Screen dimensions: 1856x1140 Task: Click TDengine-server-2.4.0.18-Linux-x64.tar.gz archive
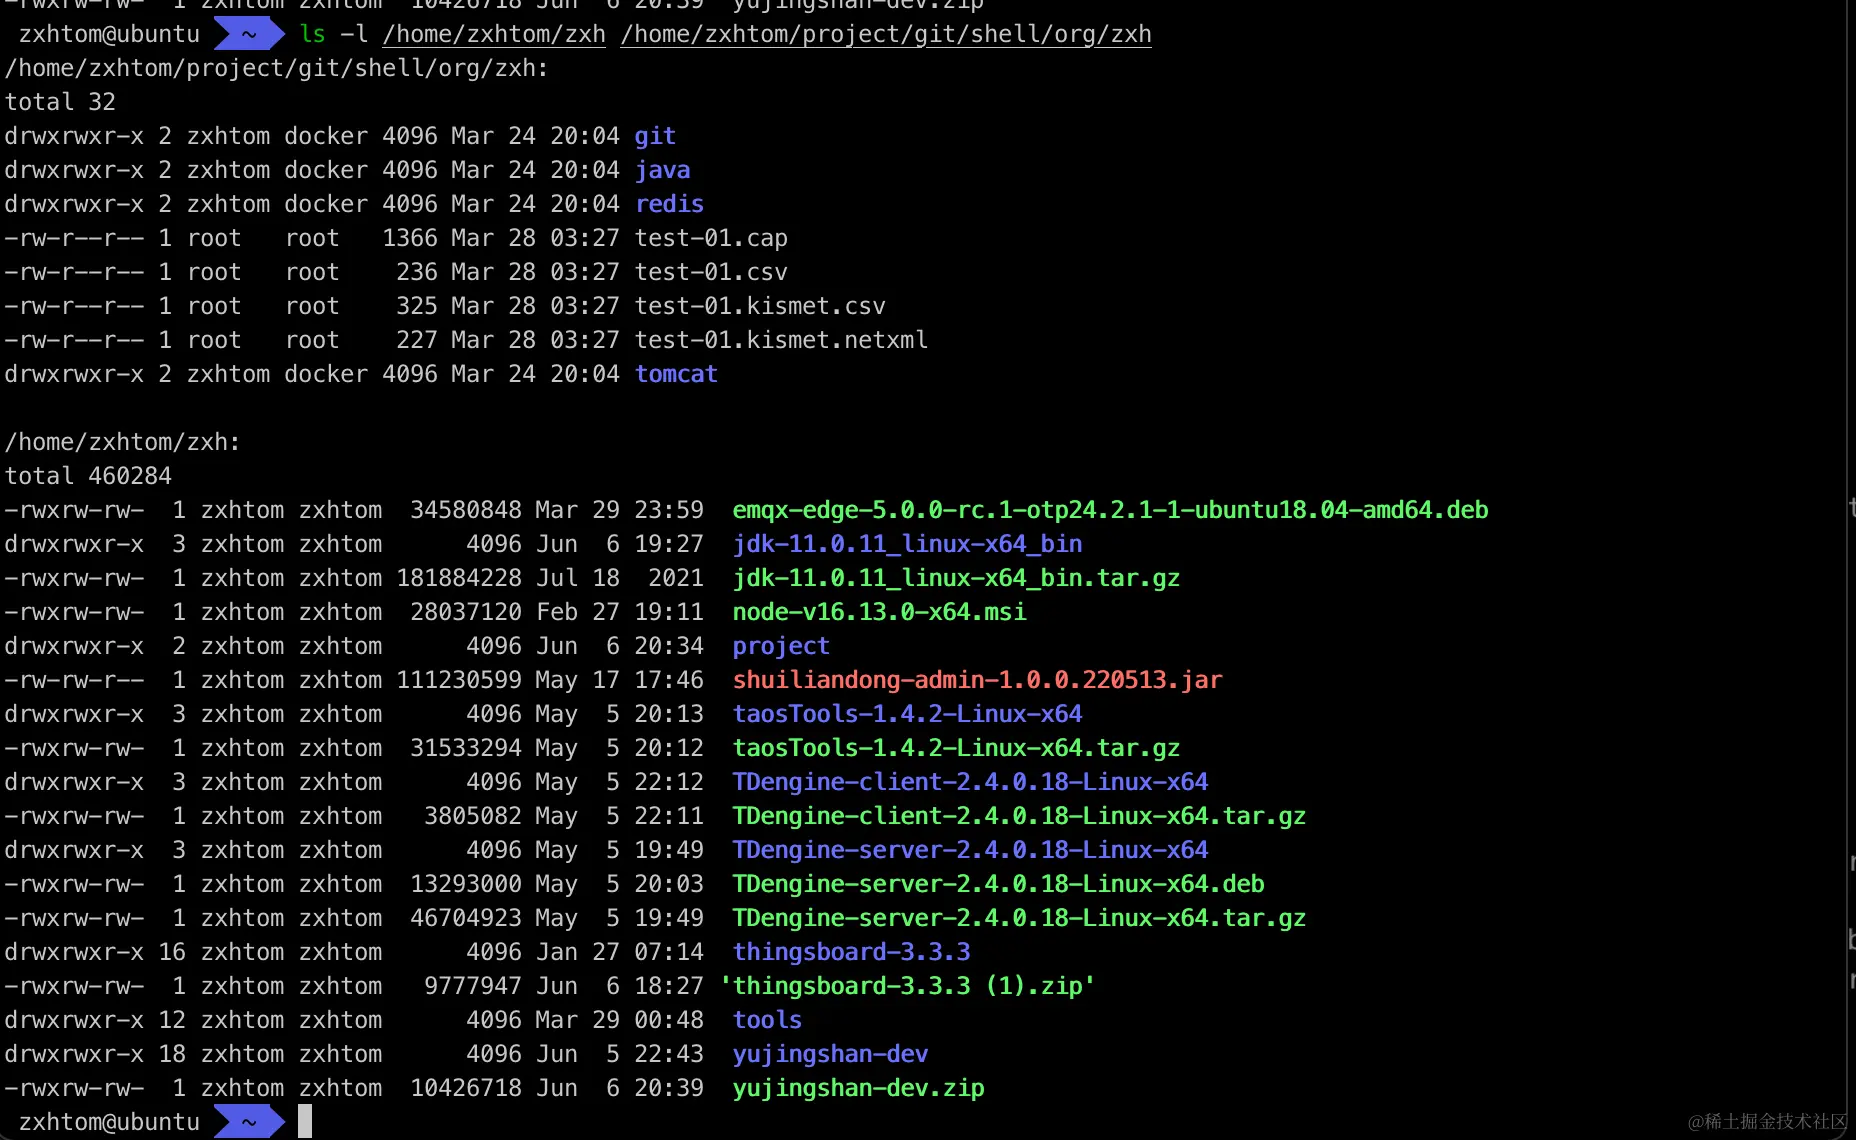(1019, 918)
